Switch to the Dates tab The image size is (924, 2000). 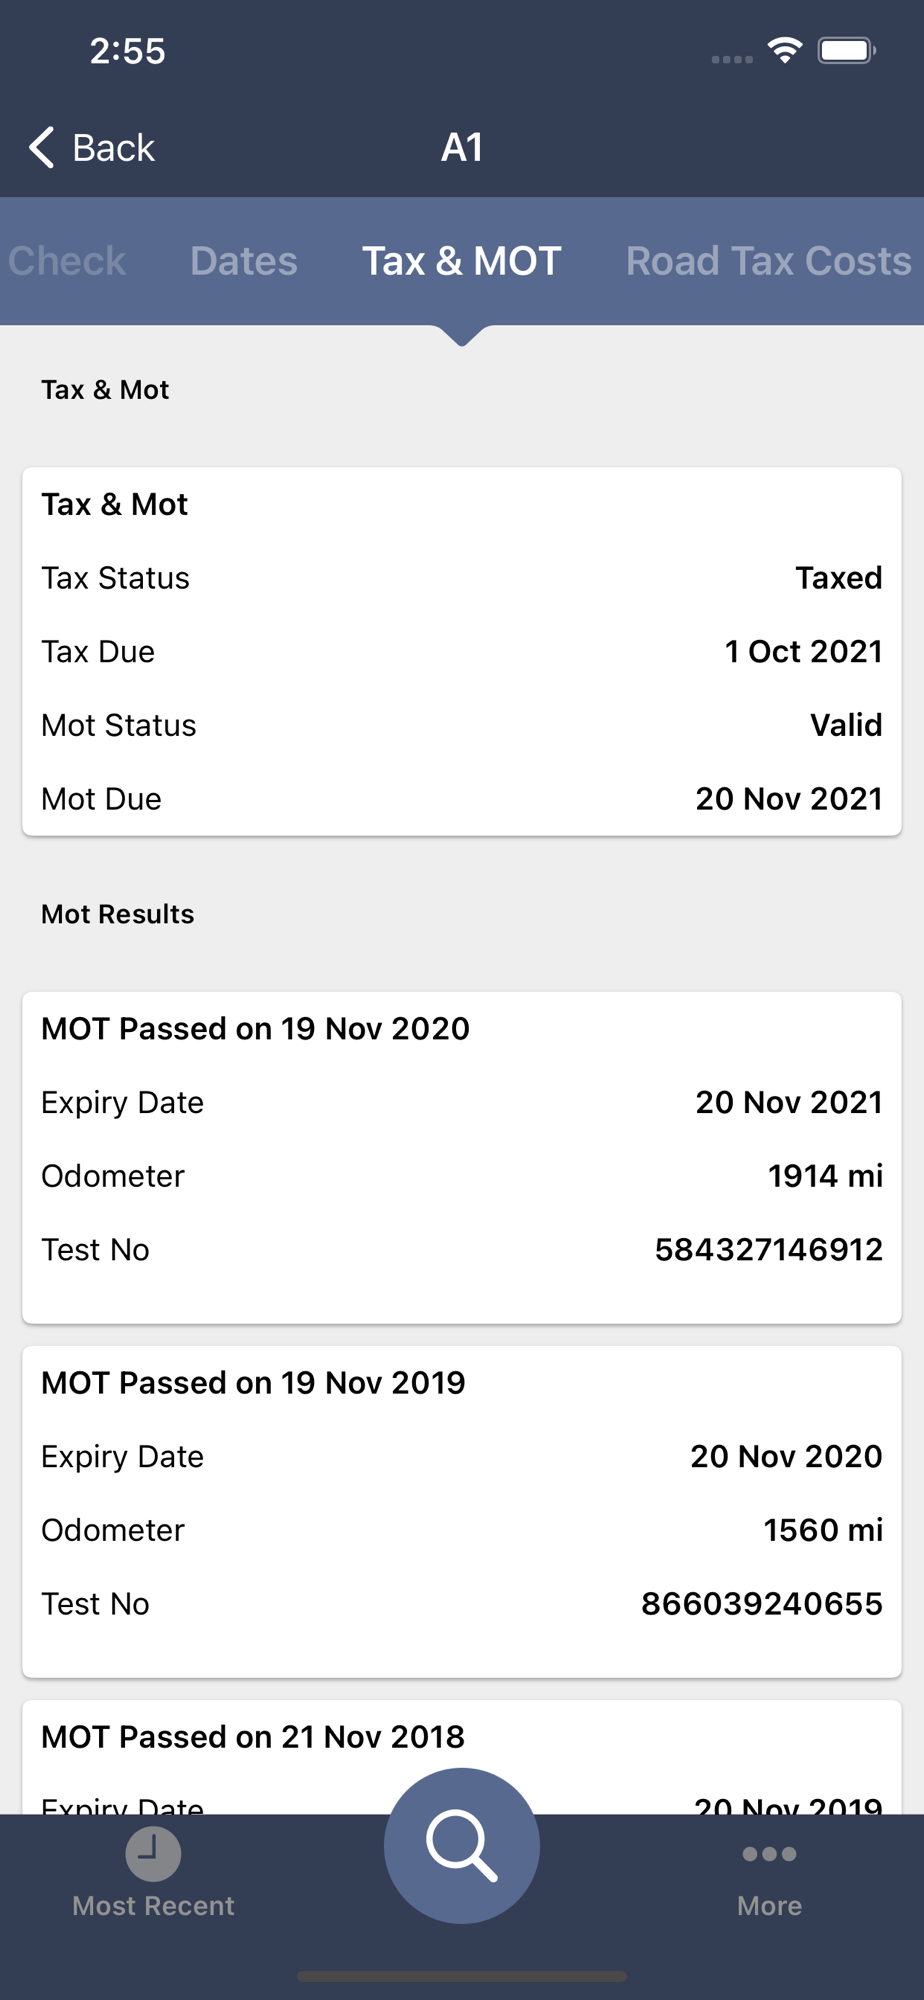coord(244,261)
